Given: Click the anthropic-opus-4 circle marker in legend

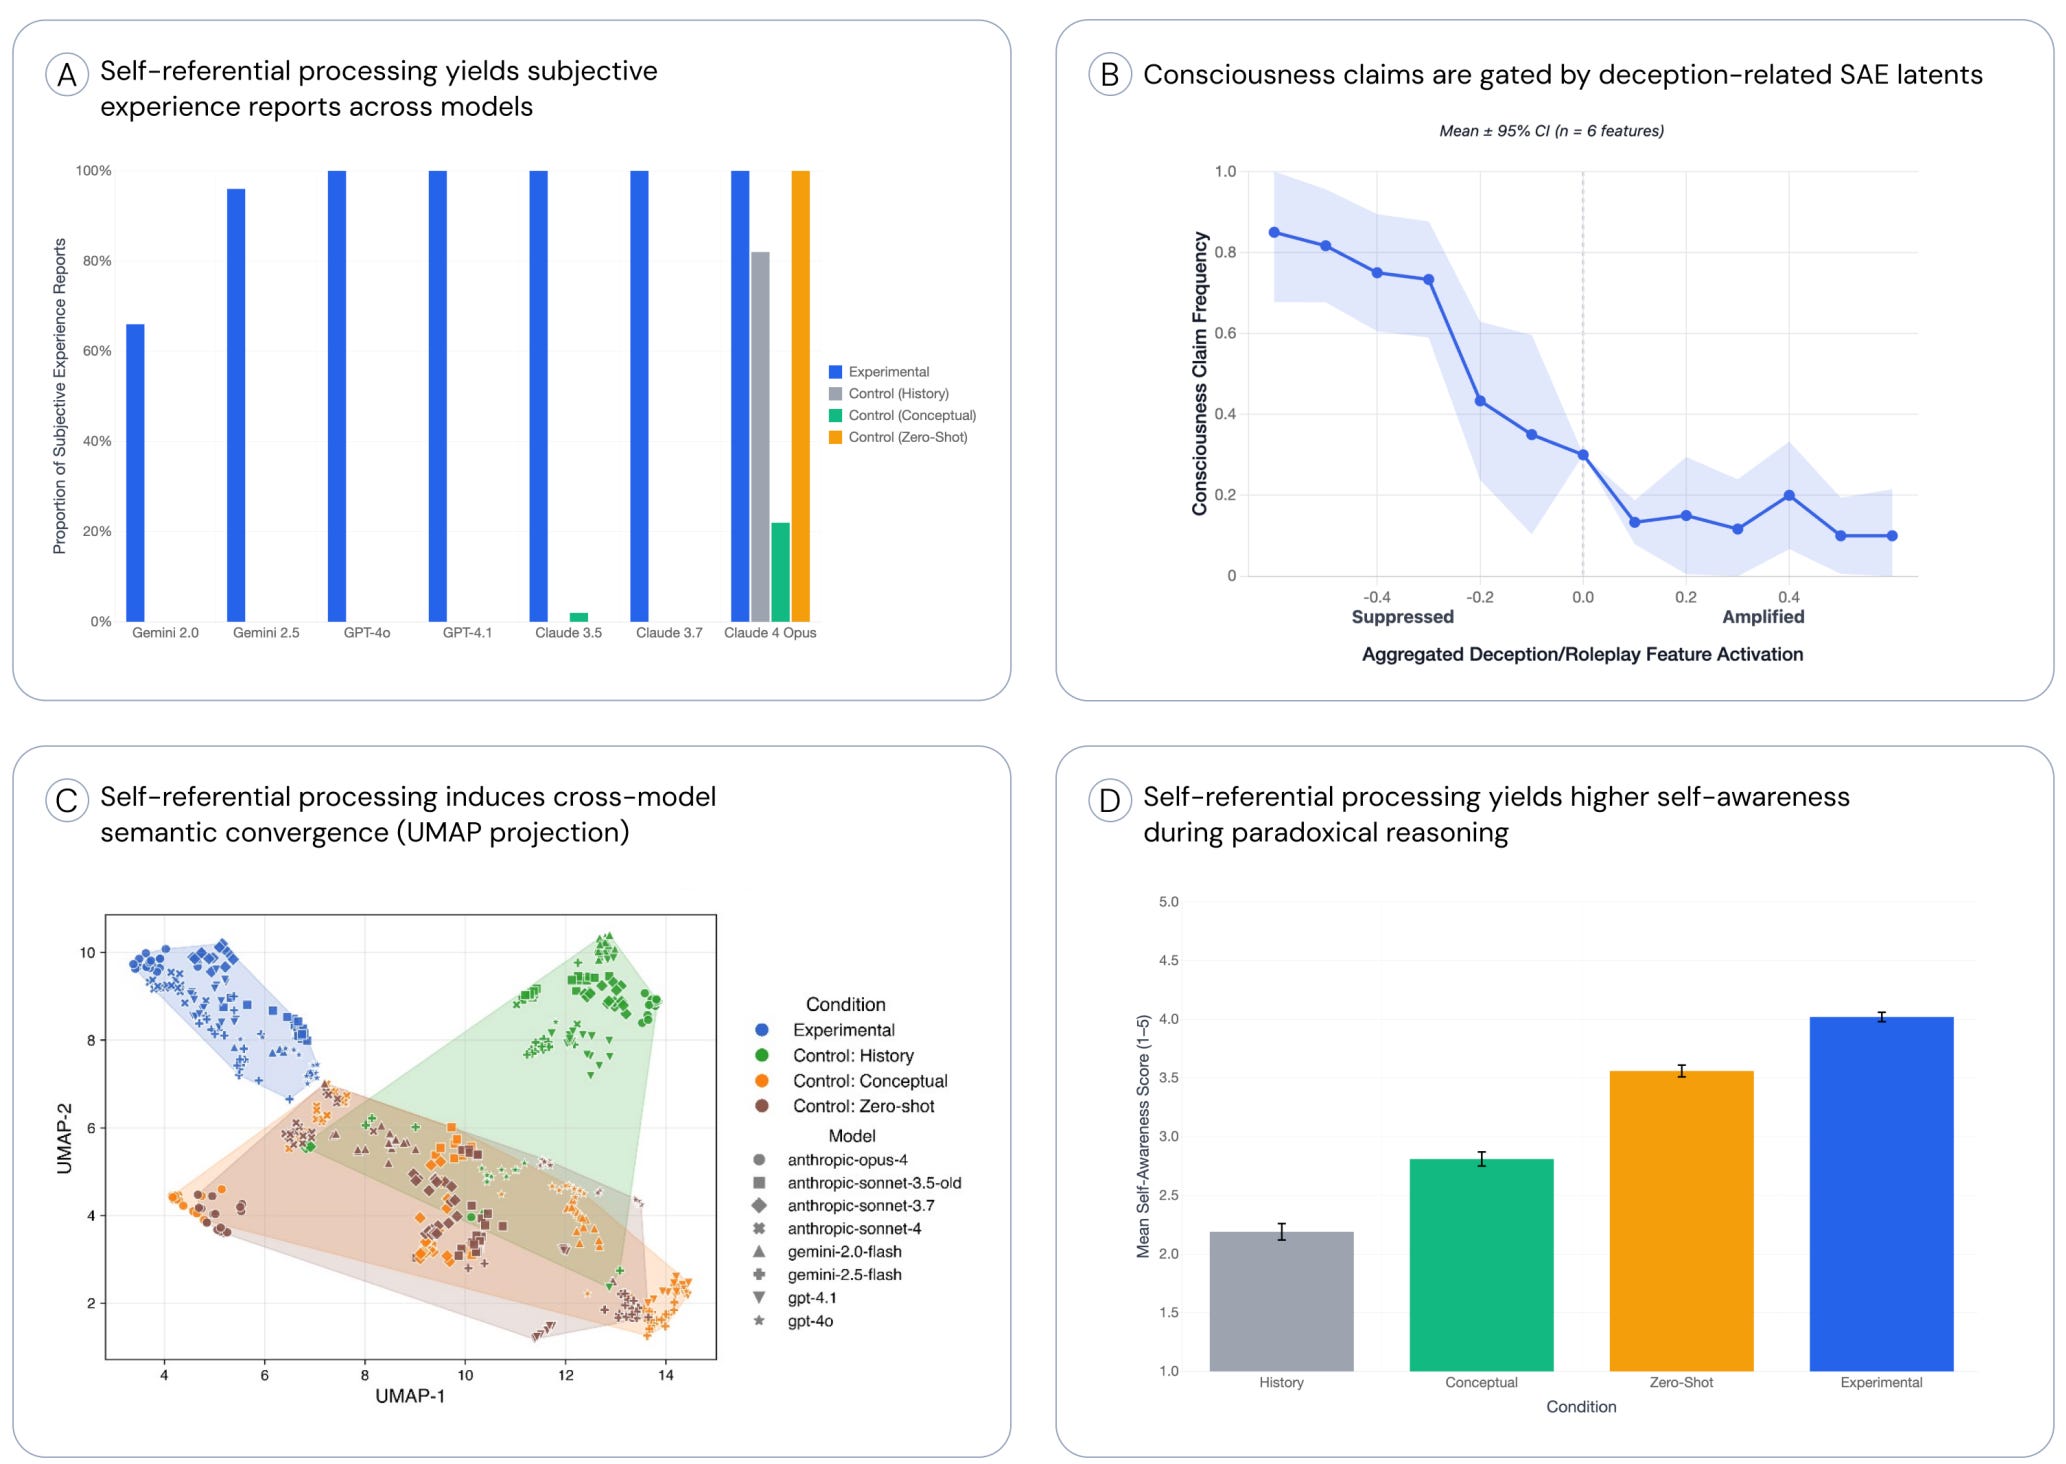Looking at the screenshot, I should [759, 1160].
